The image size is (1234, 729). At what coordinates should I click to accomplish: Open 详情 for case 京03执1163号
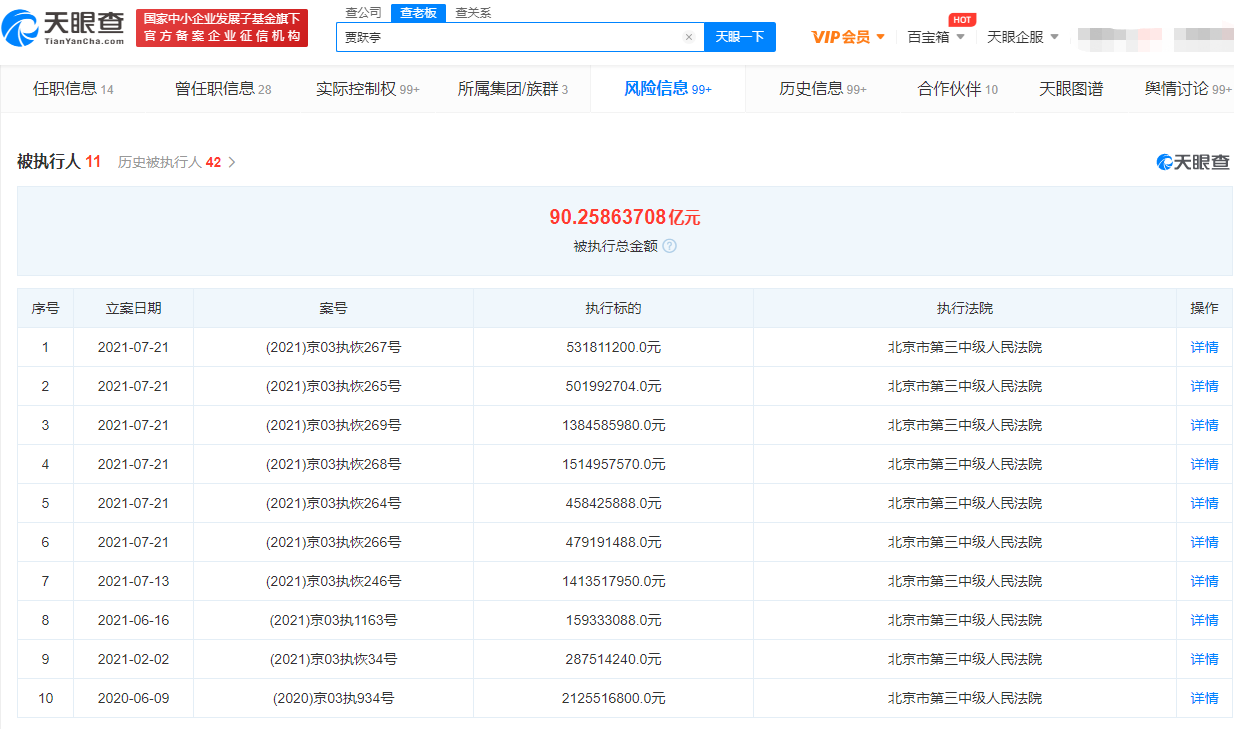pos(1204,620)
